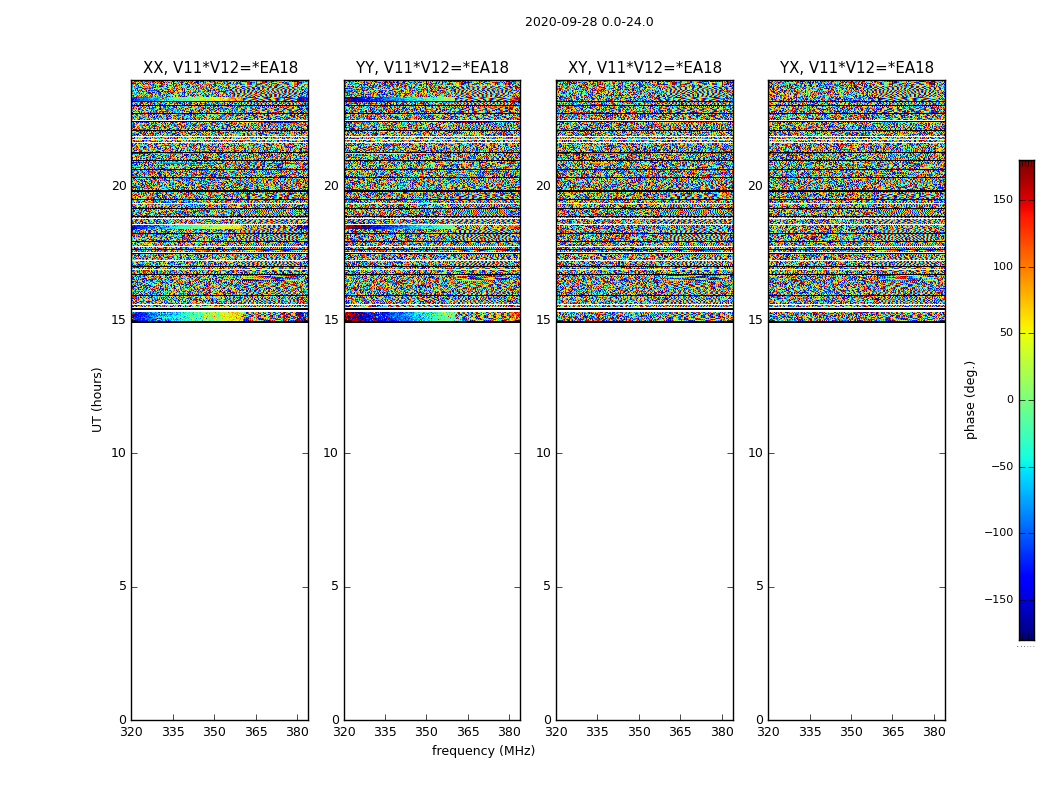Click the "20" y-tick of the YX panel

755,186
